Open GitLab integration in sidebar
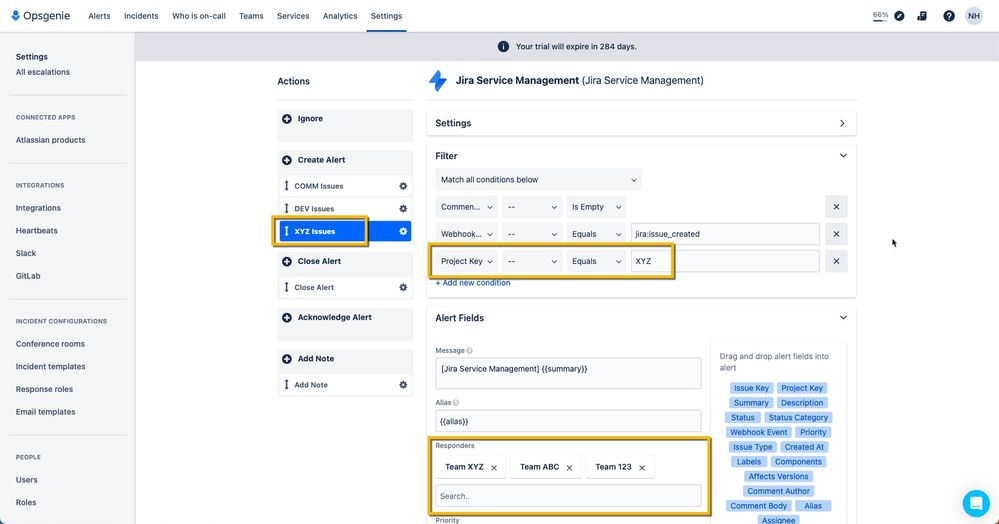The width and height of the screenshot is (999, 524). pos(28,276)
